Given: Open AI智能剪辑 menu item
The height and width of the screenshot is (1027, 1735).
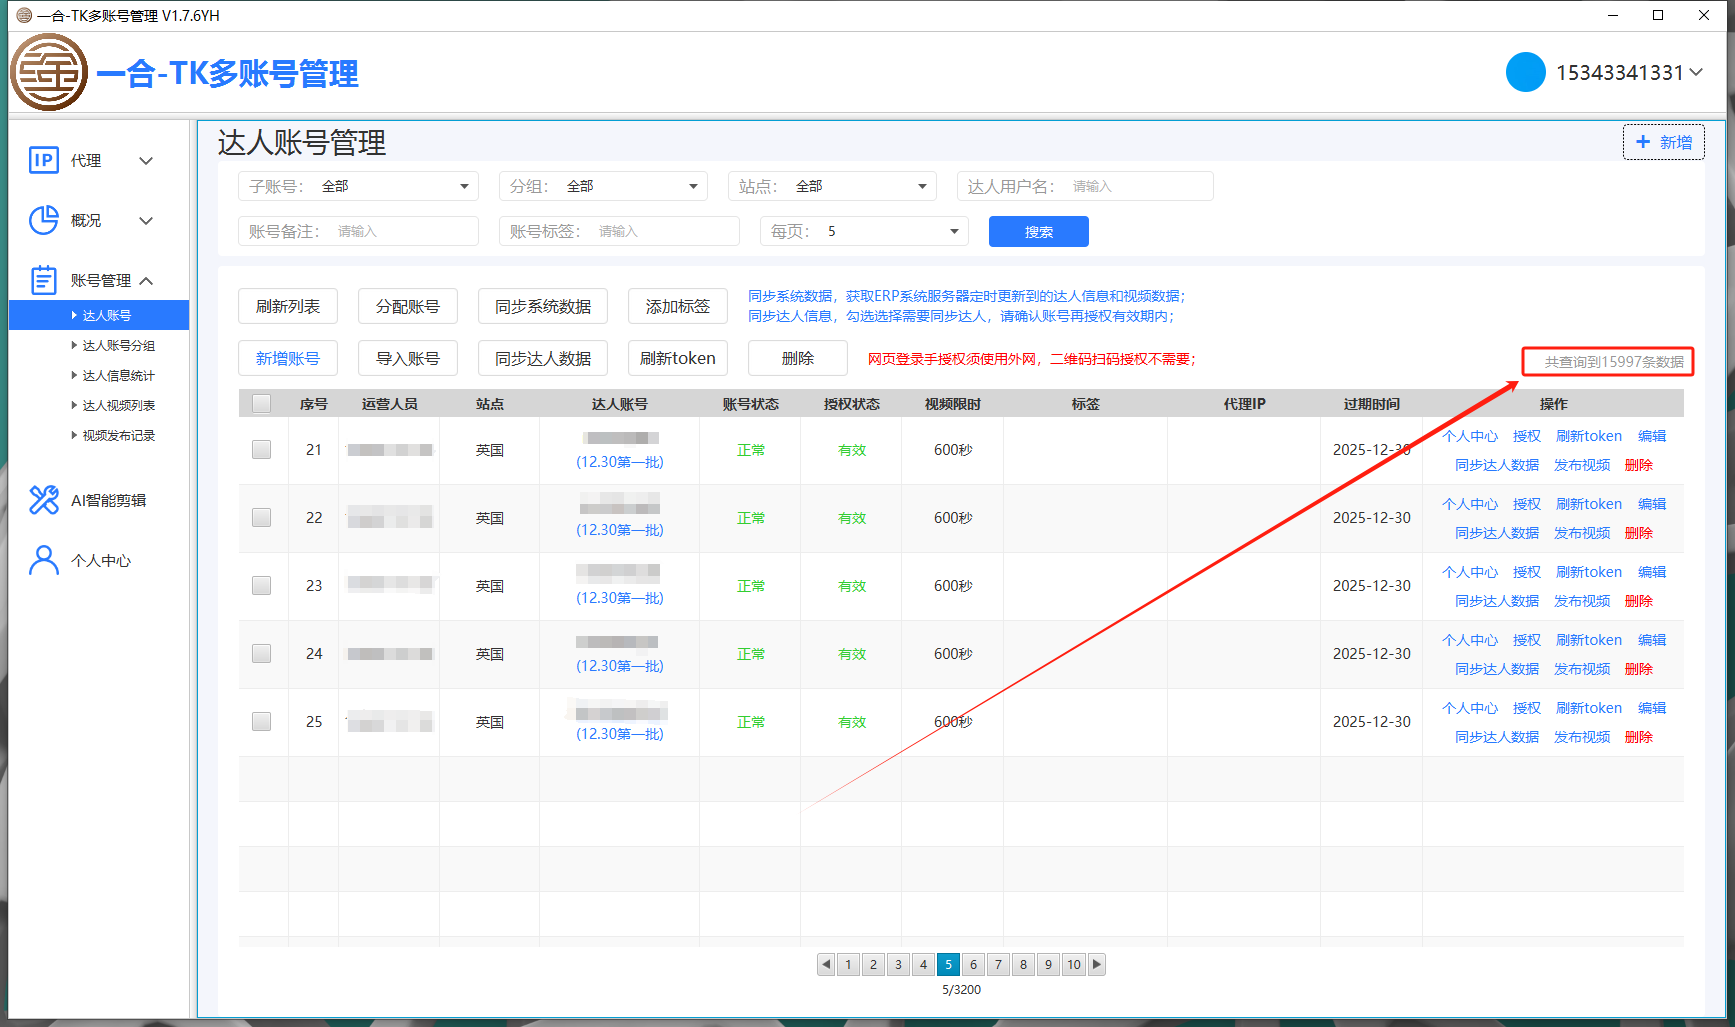Looking at the screenshot, I should pos(108,500).
